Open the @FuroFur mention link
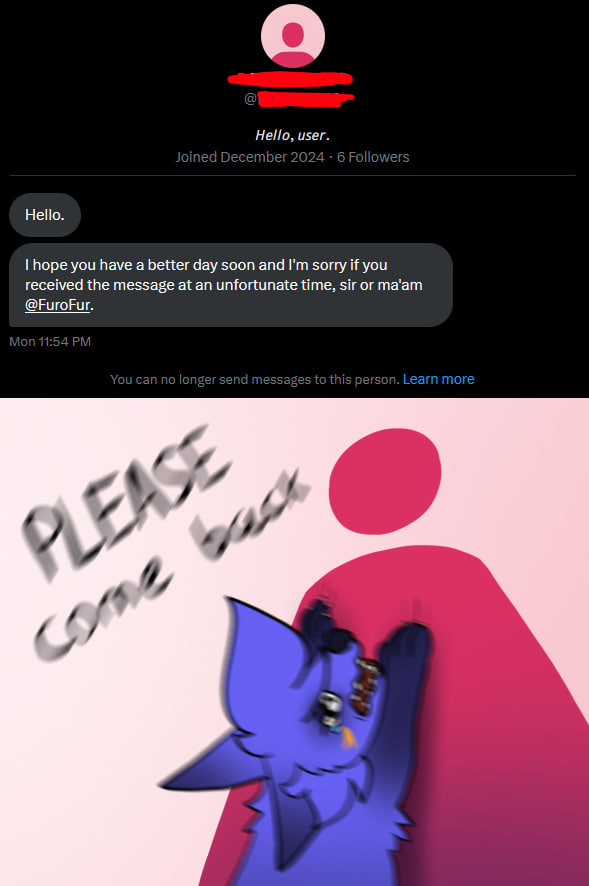Viewport: 589px width, 886px height. click(58, 305)
